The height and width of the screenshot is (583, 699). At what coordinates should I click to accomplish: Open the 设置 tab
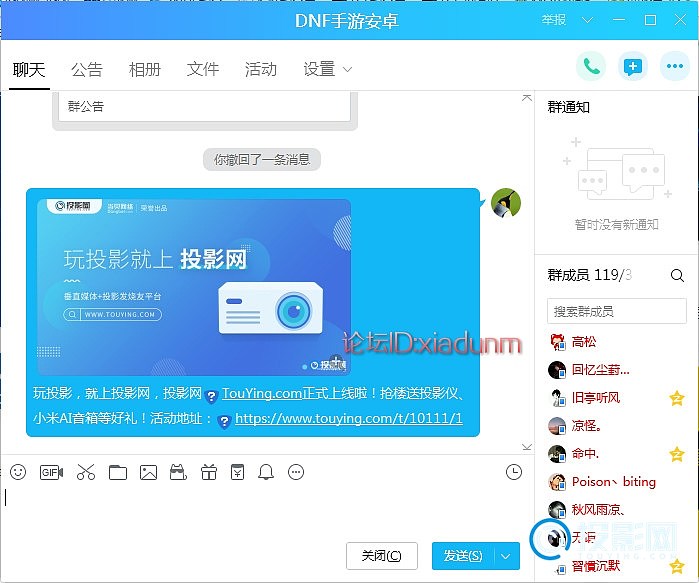pos(319,70)
